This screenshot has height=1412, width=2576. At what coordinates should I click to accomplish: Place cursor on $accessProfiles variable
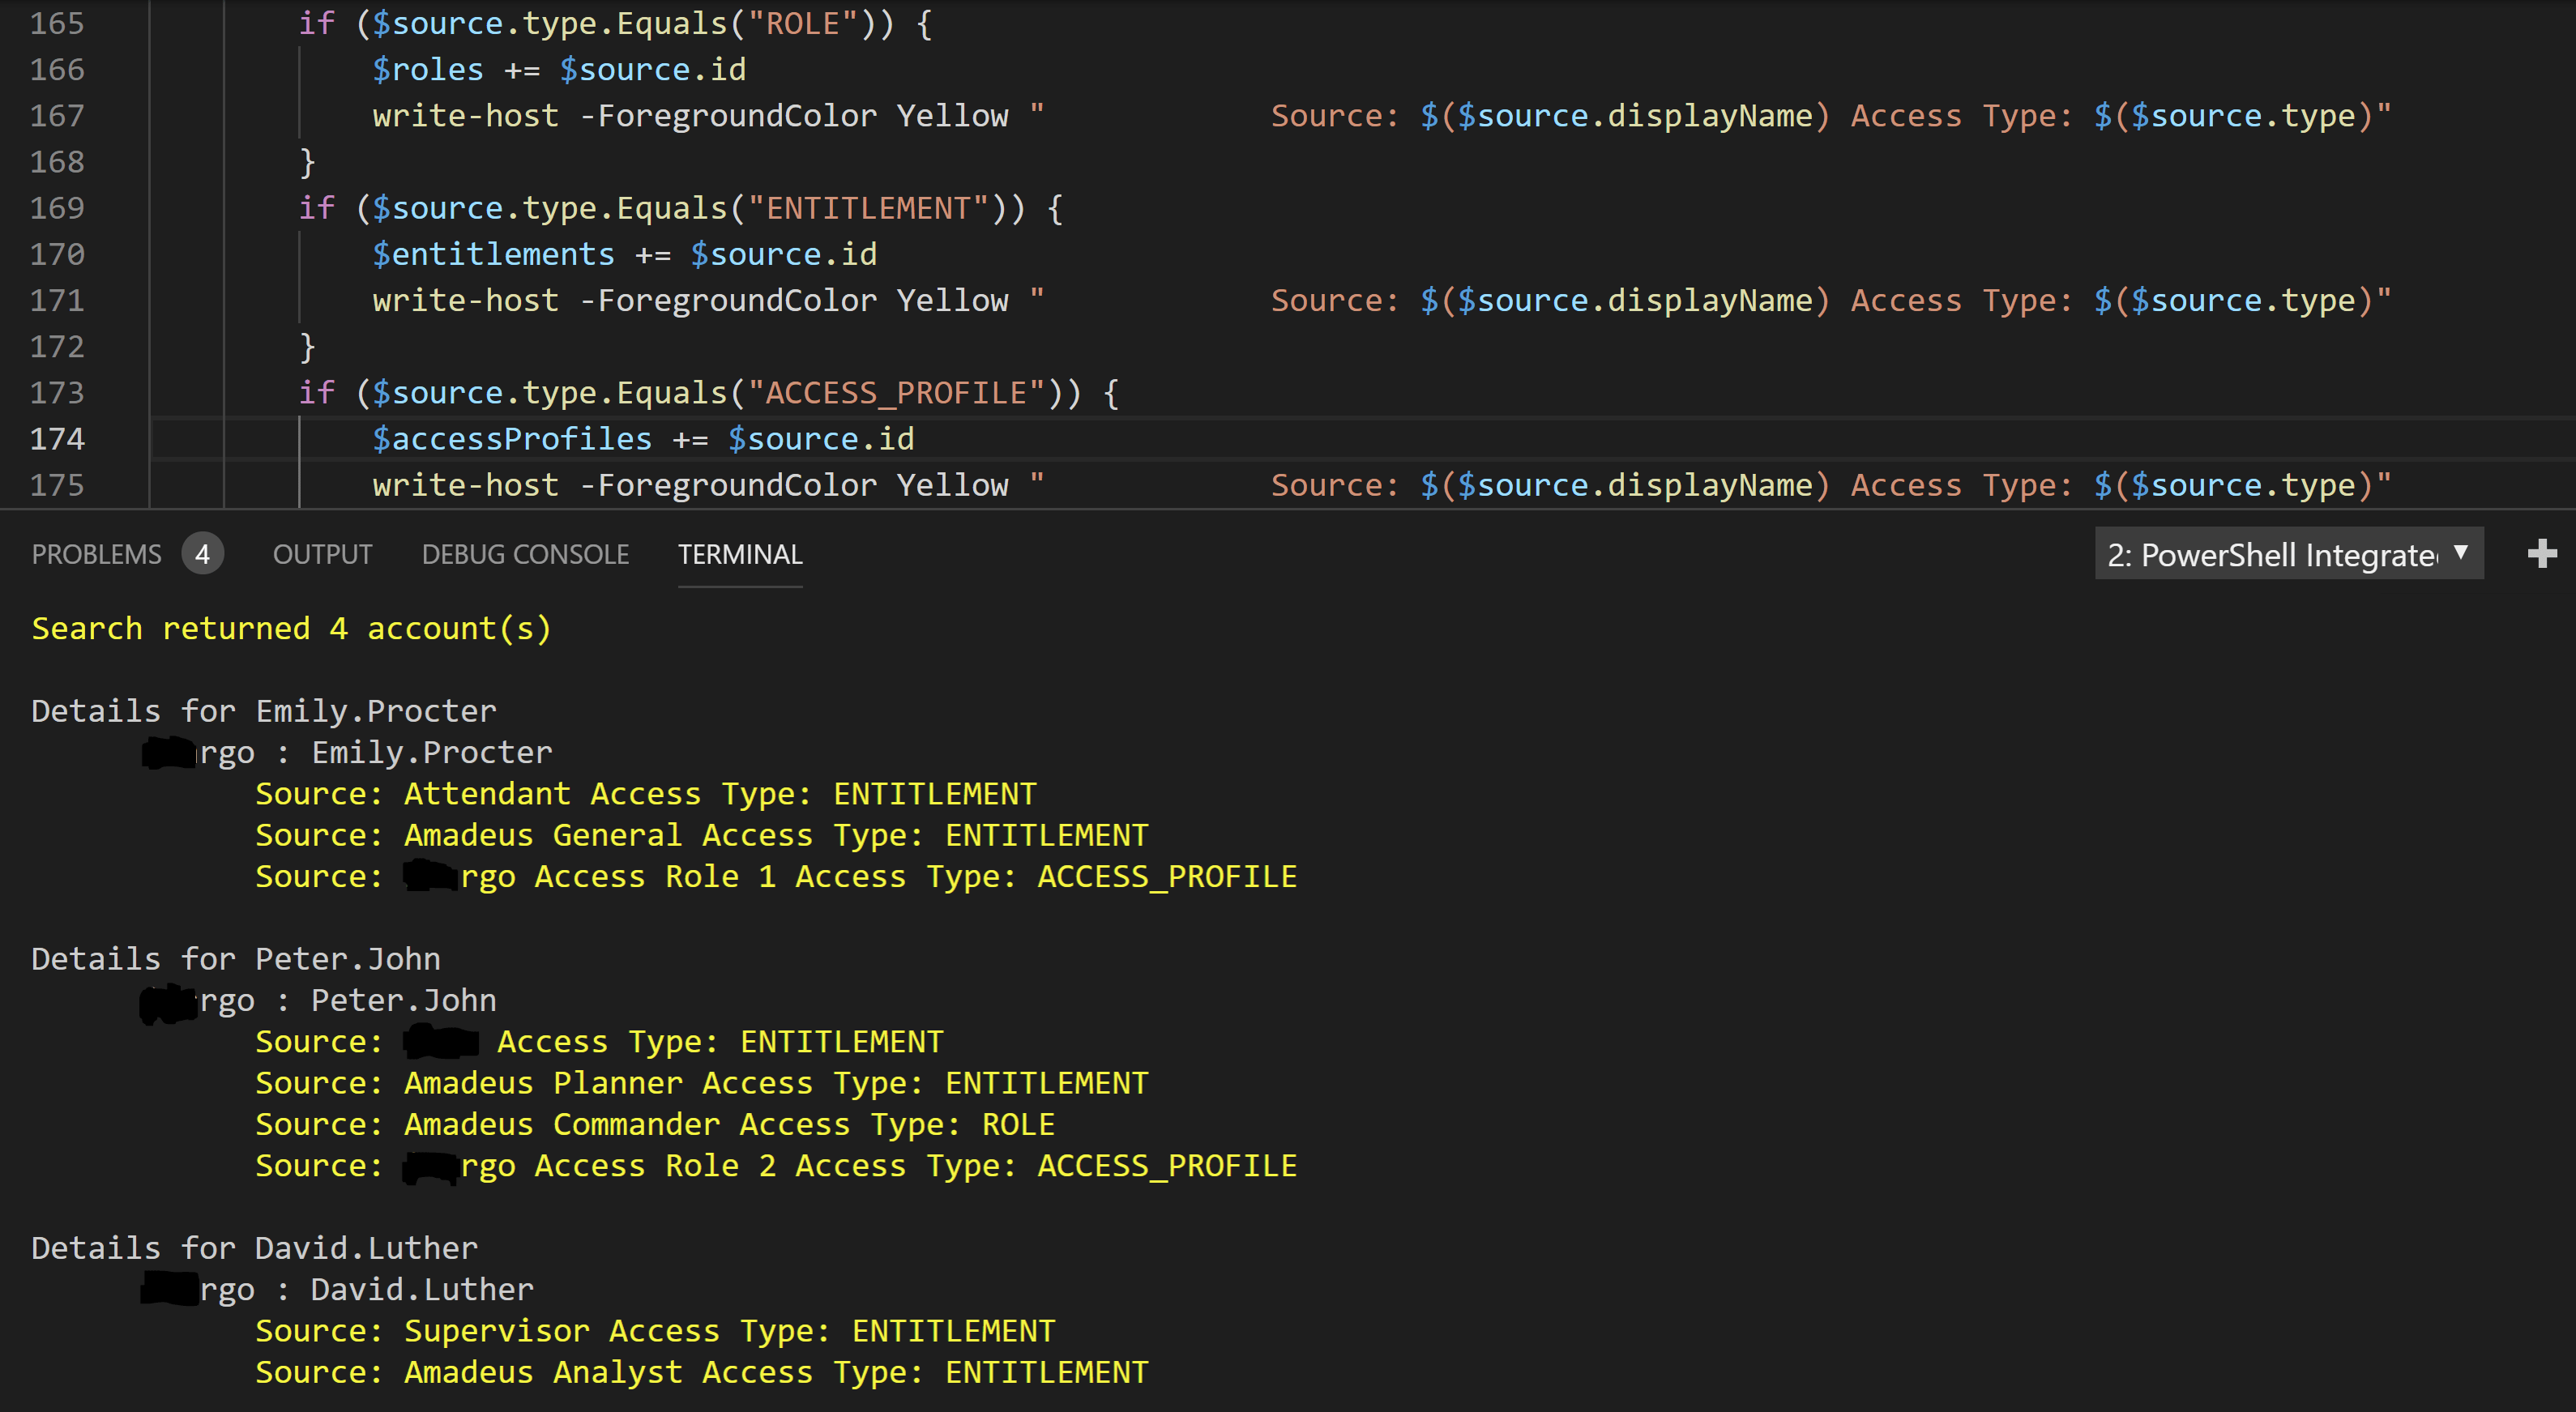click(512, 439)
